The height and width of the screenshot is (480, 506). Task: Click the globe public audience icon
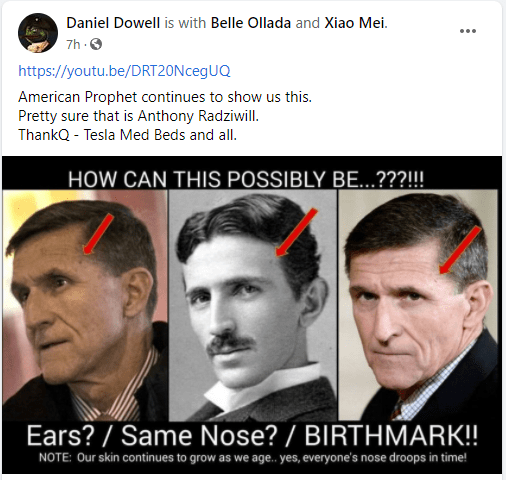(x=96, y=44)
